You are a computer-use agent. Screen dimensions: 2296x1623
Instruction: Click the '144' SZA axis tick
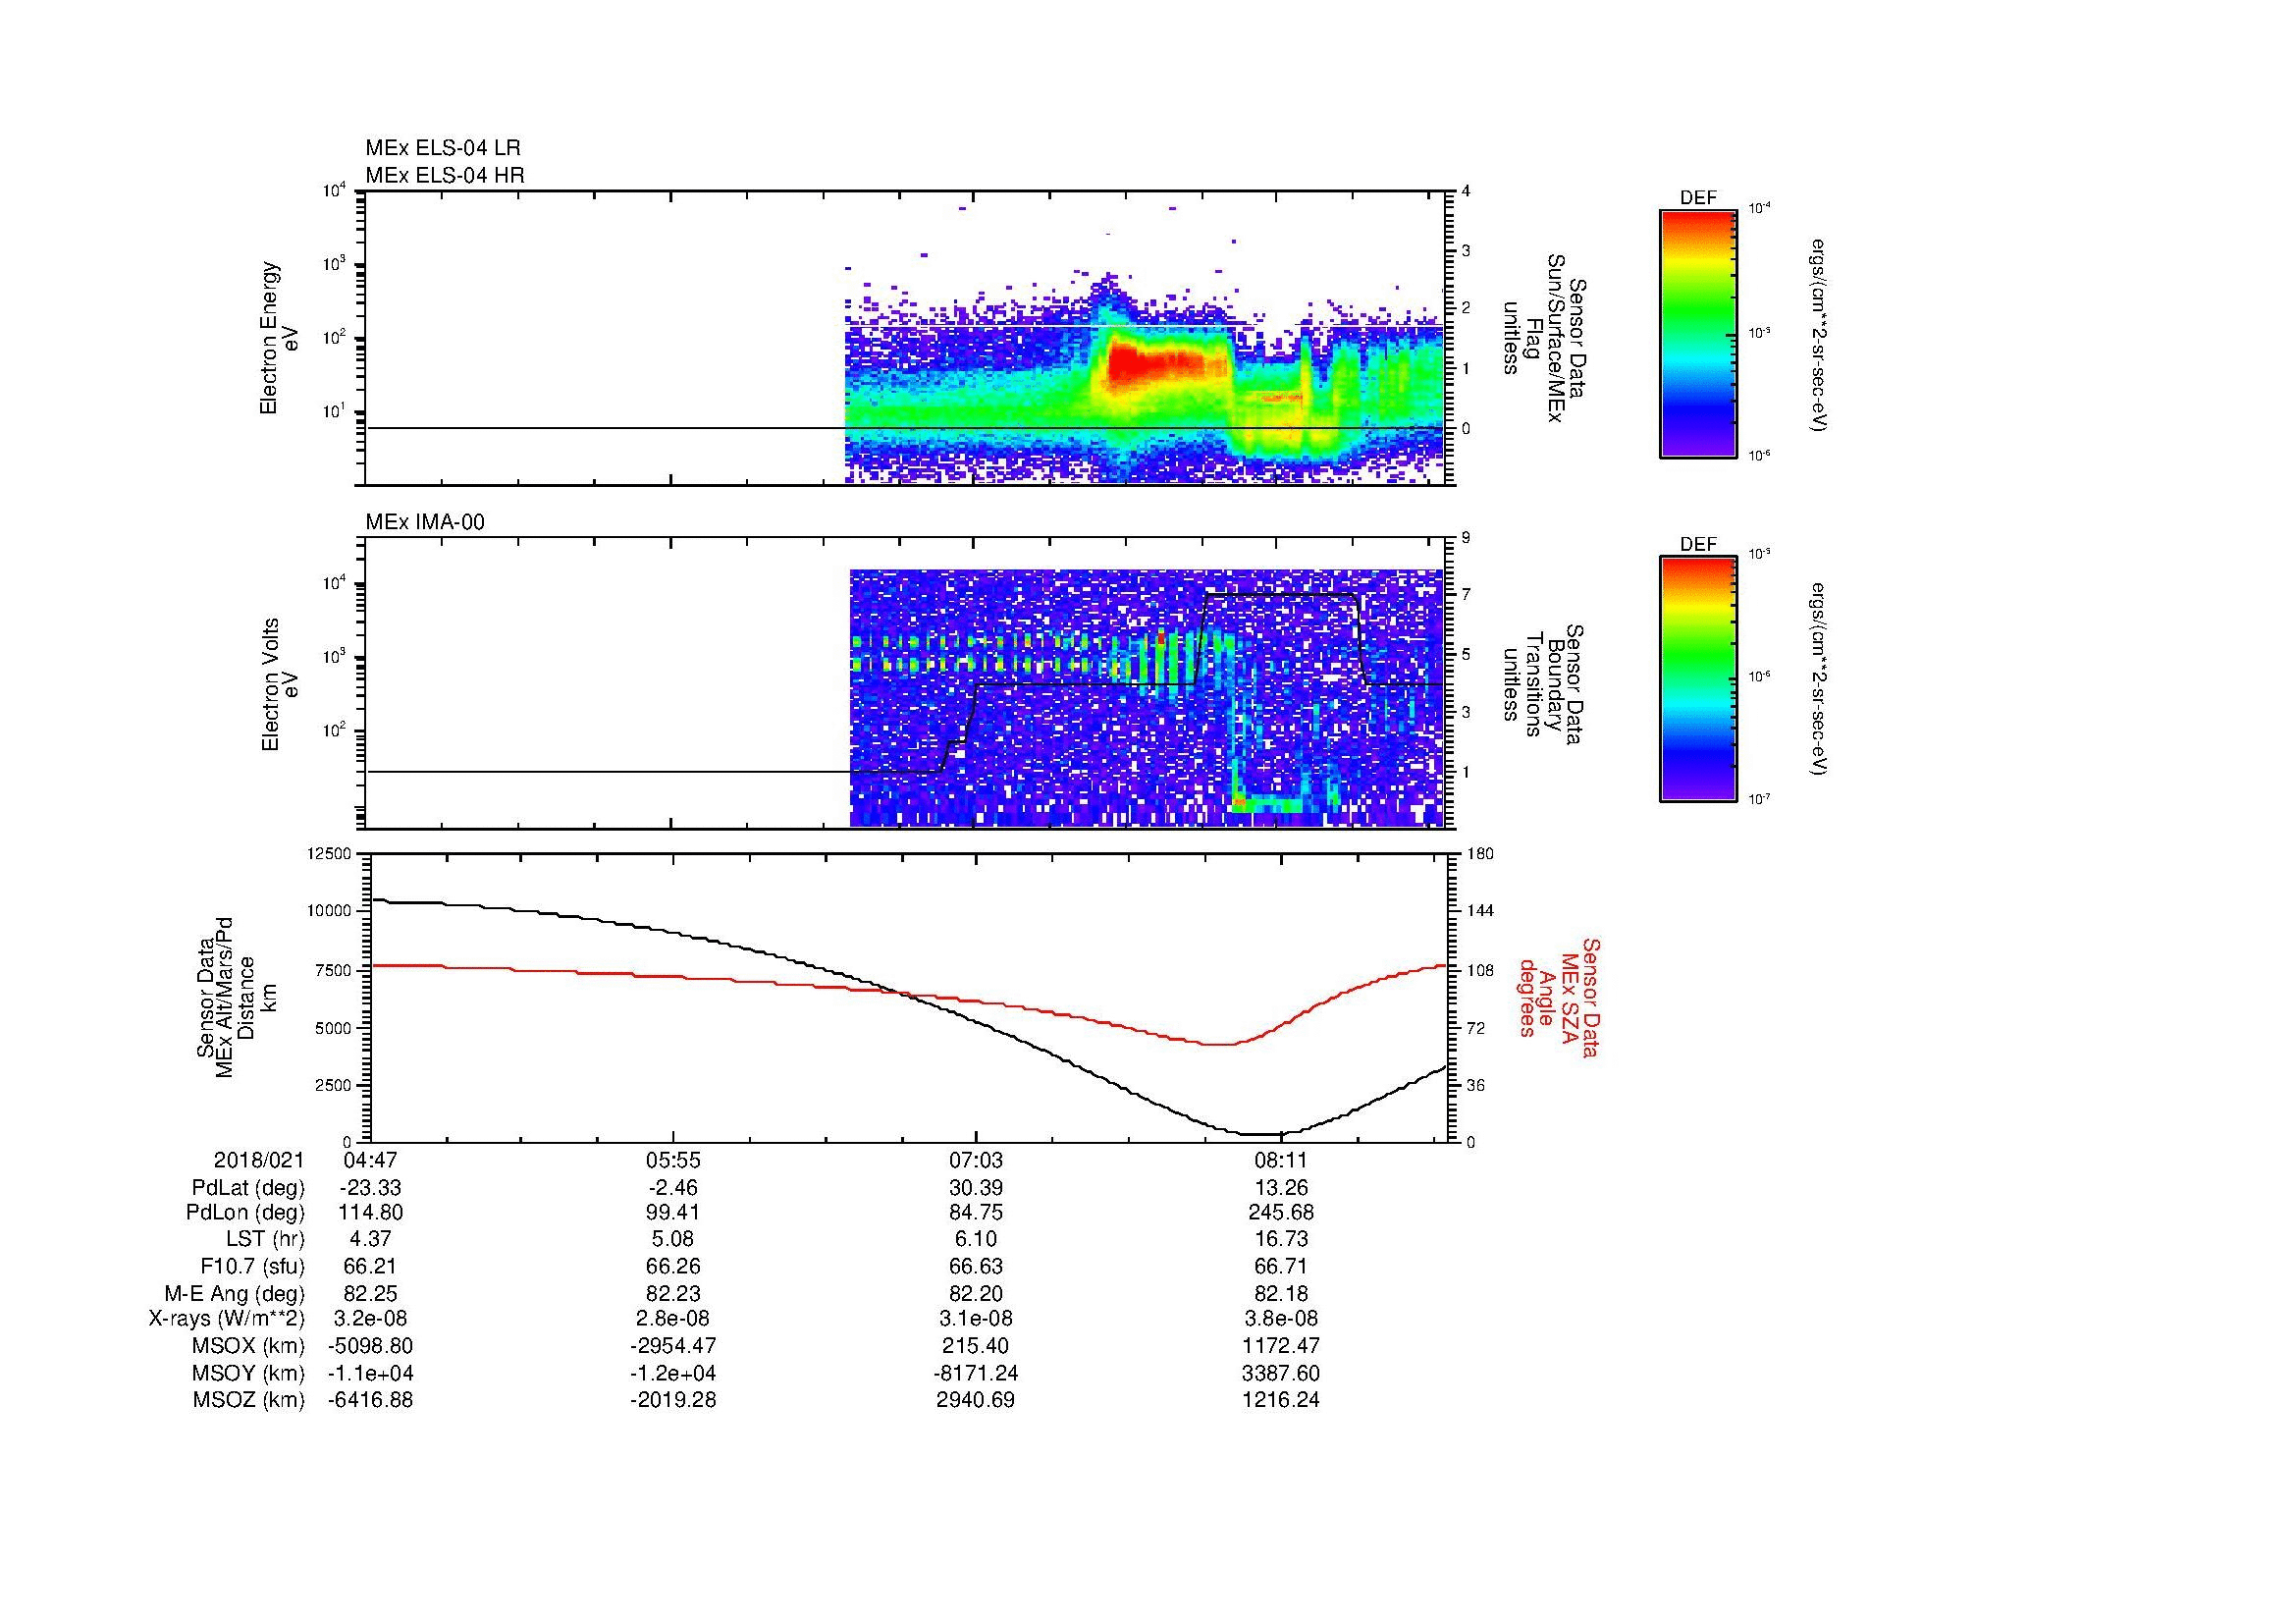1480,911
